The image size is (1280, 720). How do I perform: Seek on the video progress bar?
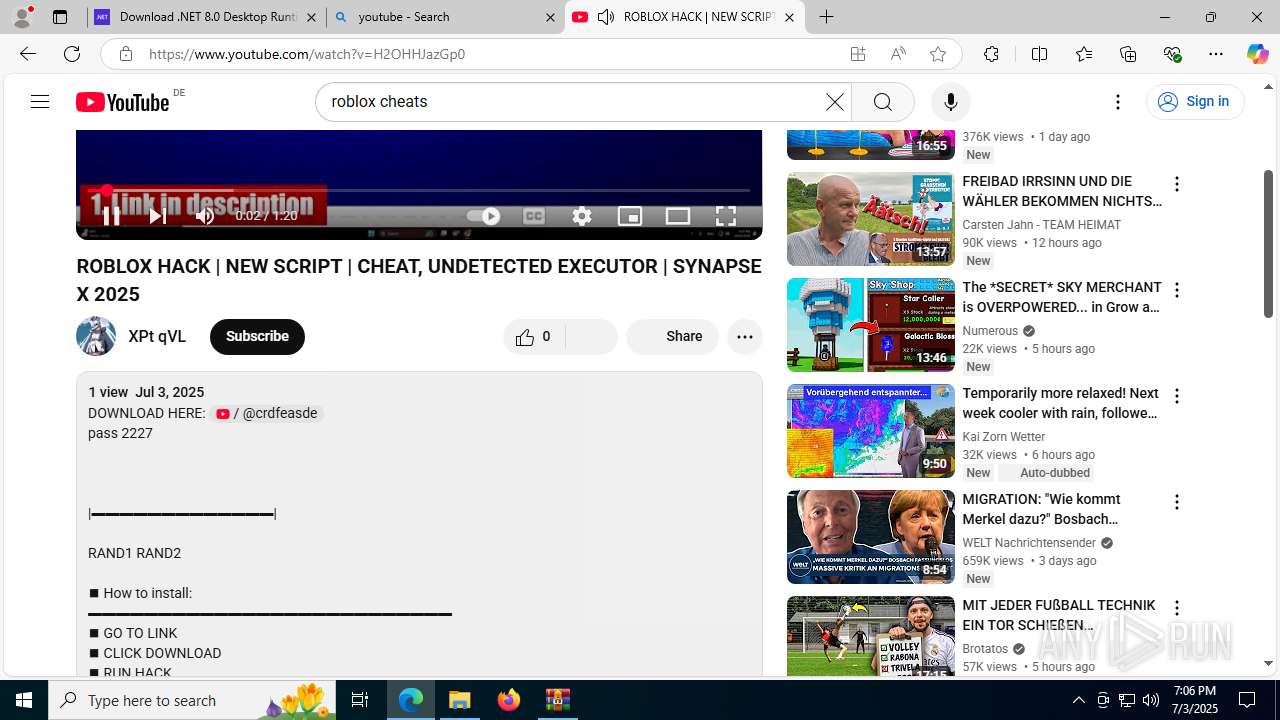[419, 190]
